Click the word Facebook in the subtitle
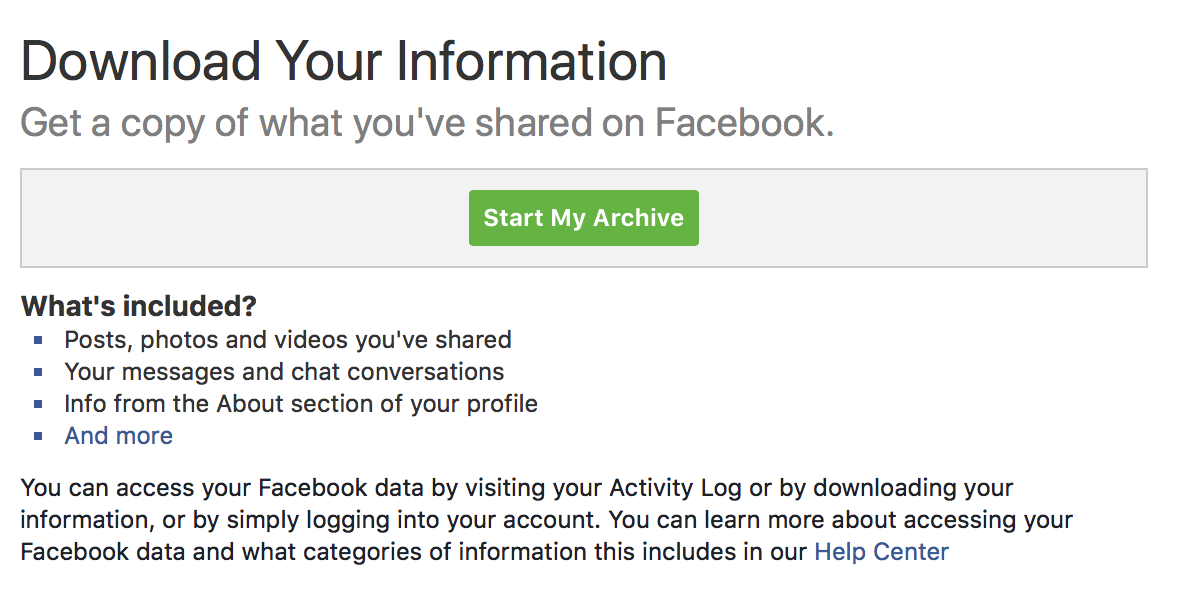 (743, 123)
